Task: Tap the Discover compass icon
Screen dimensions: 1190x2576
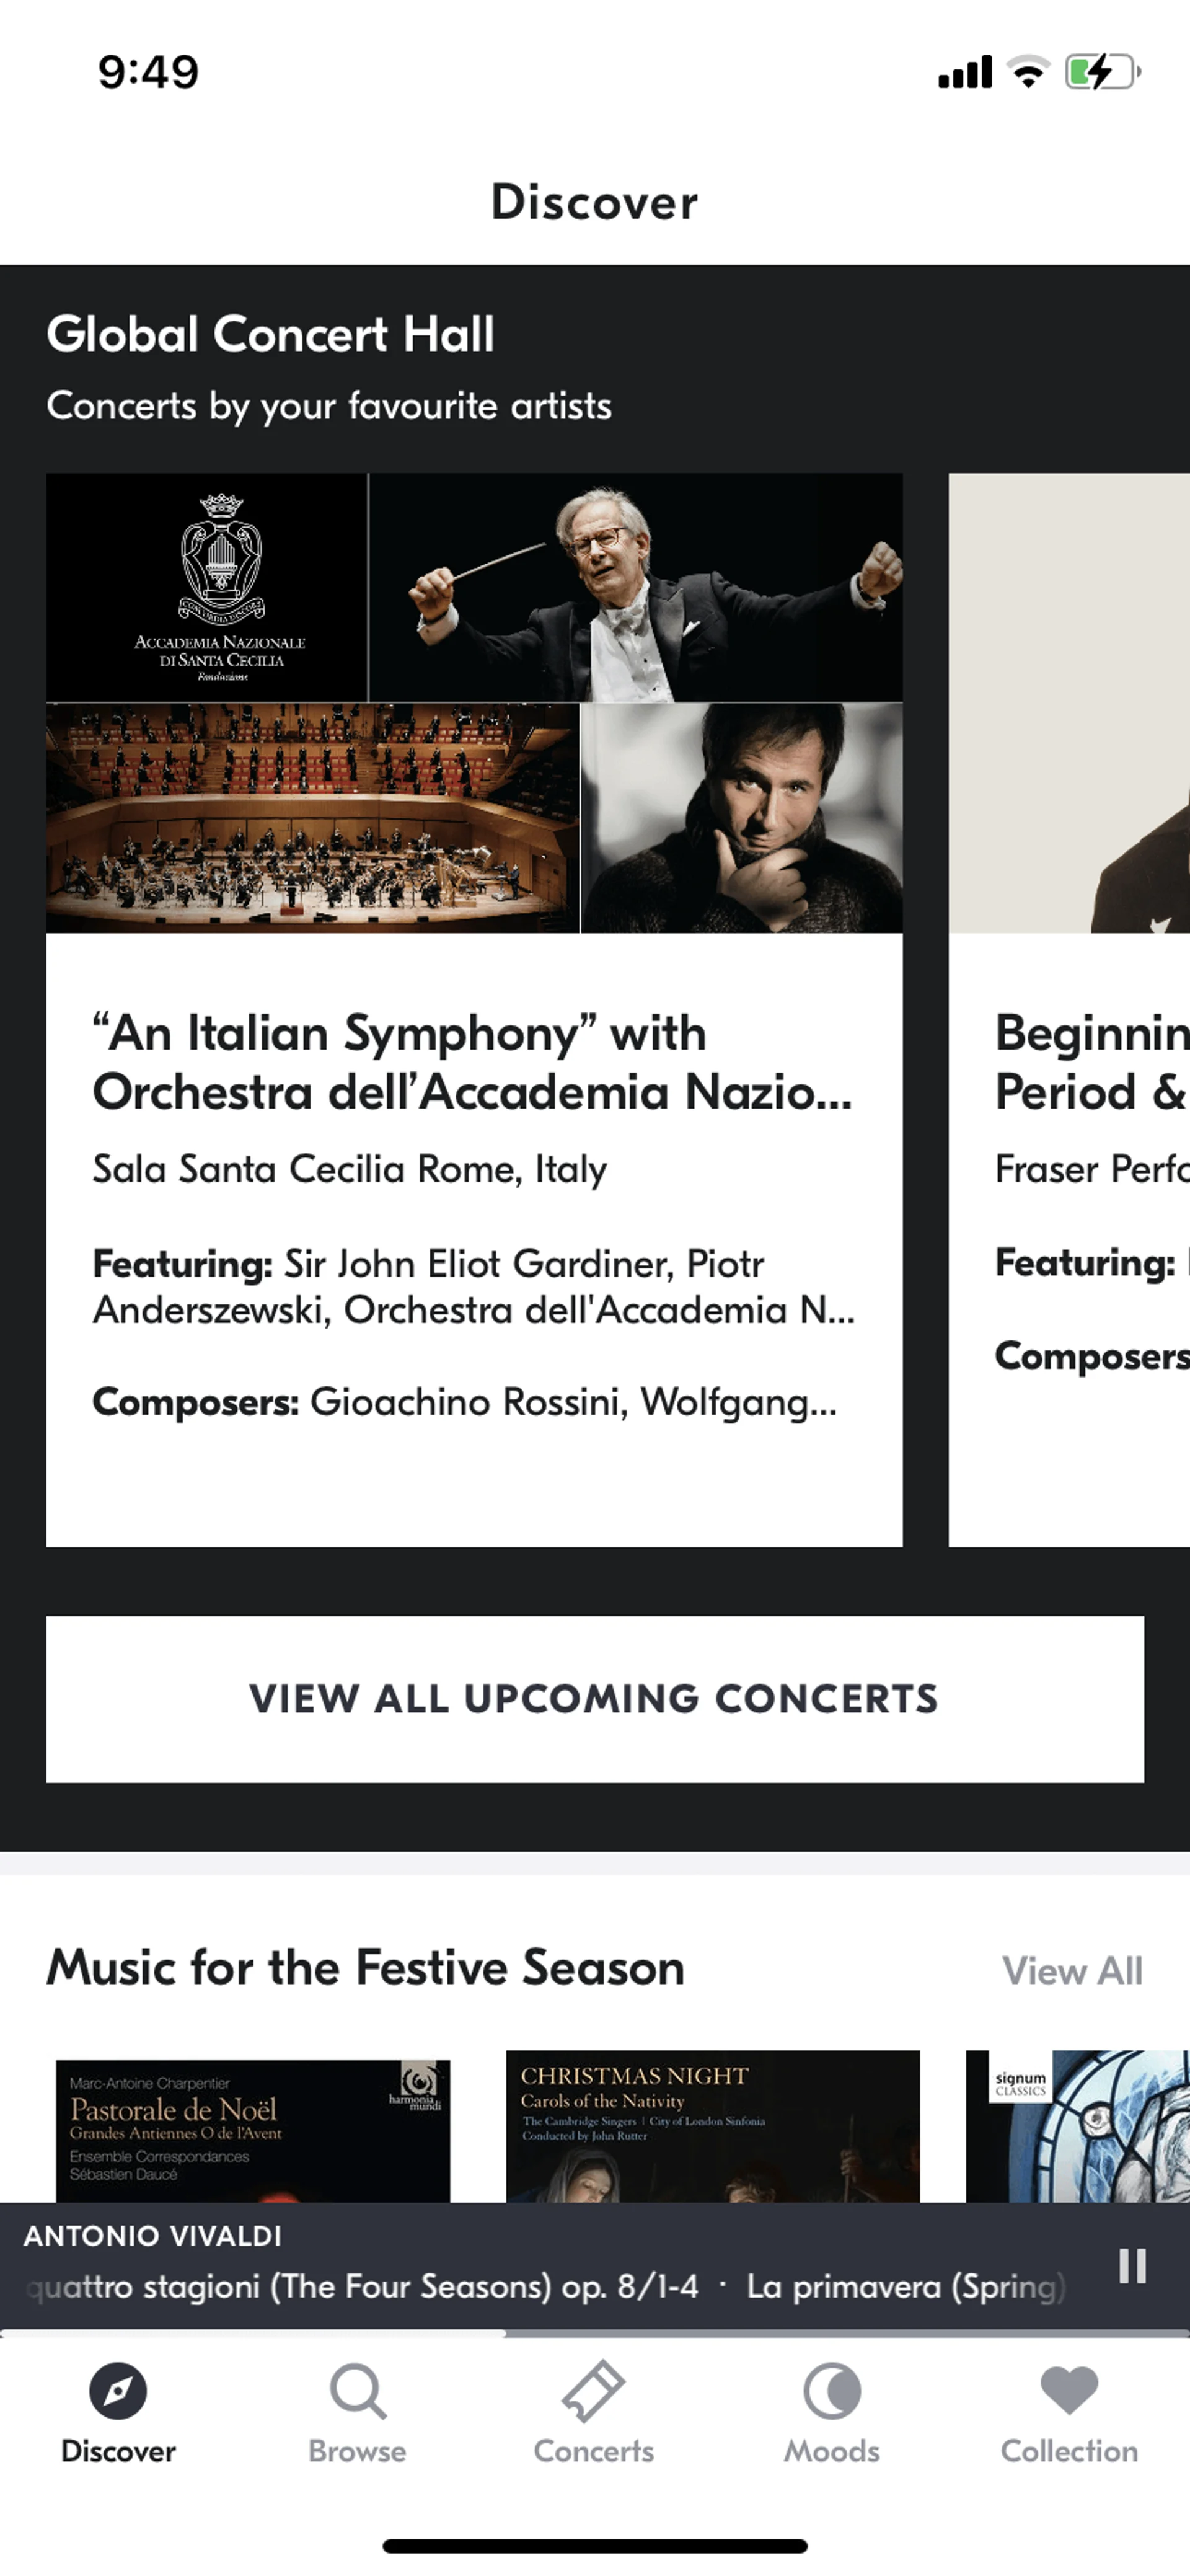Action: click(118, 2392)
